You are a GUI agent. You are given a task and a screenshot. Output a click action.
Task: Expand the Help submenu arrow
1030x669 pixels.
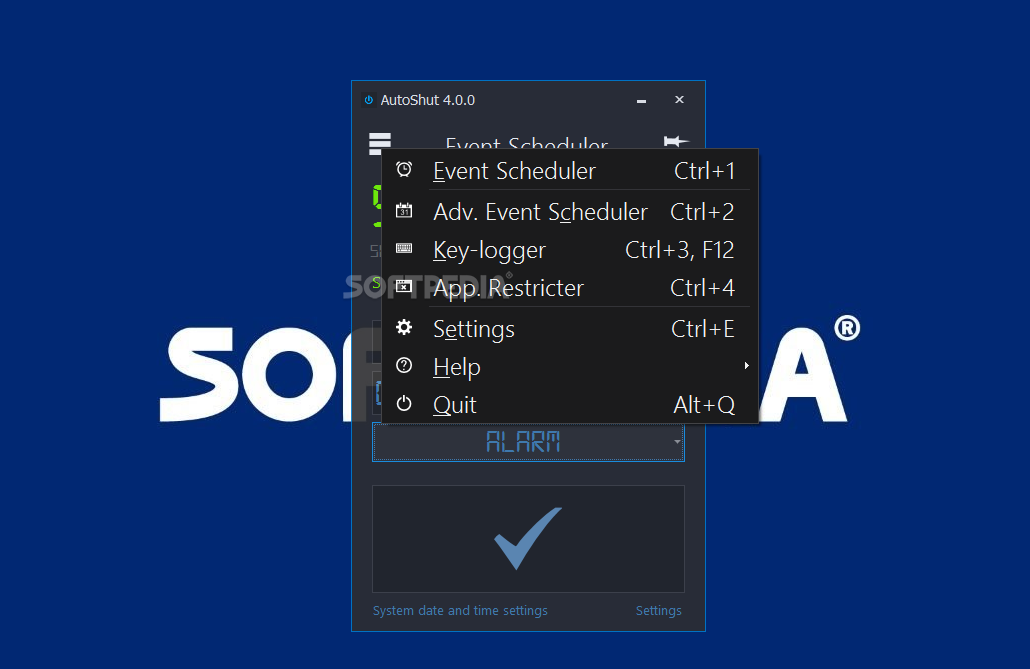point(746,365)
